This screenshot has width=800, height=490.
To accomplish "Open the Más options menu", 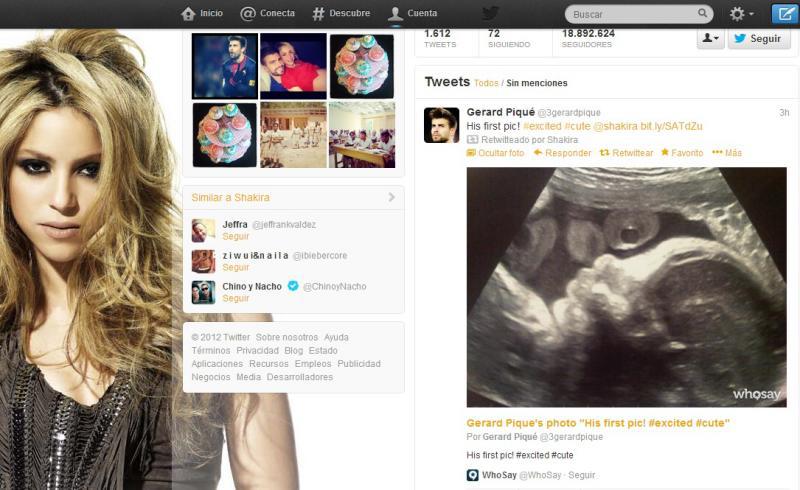I will point(727,153).
